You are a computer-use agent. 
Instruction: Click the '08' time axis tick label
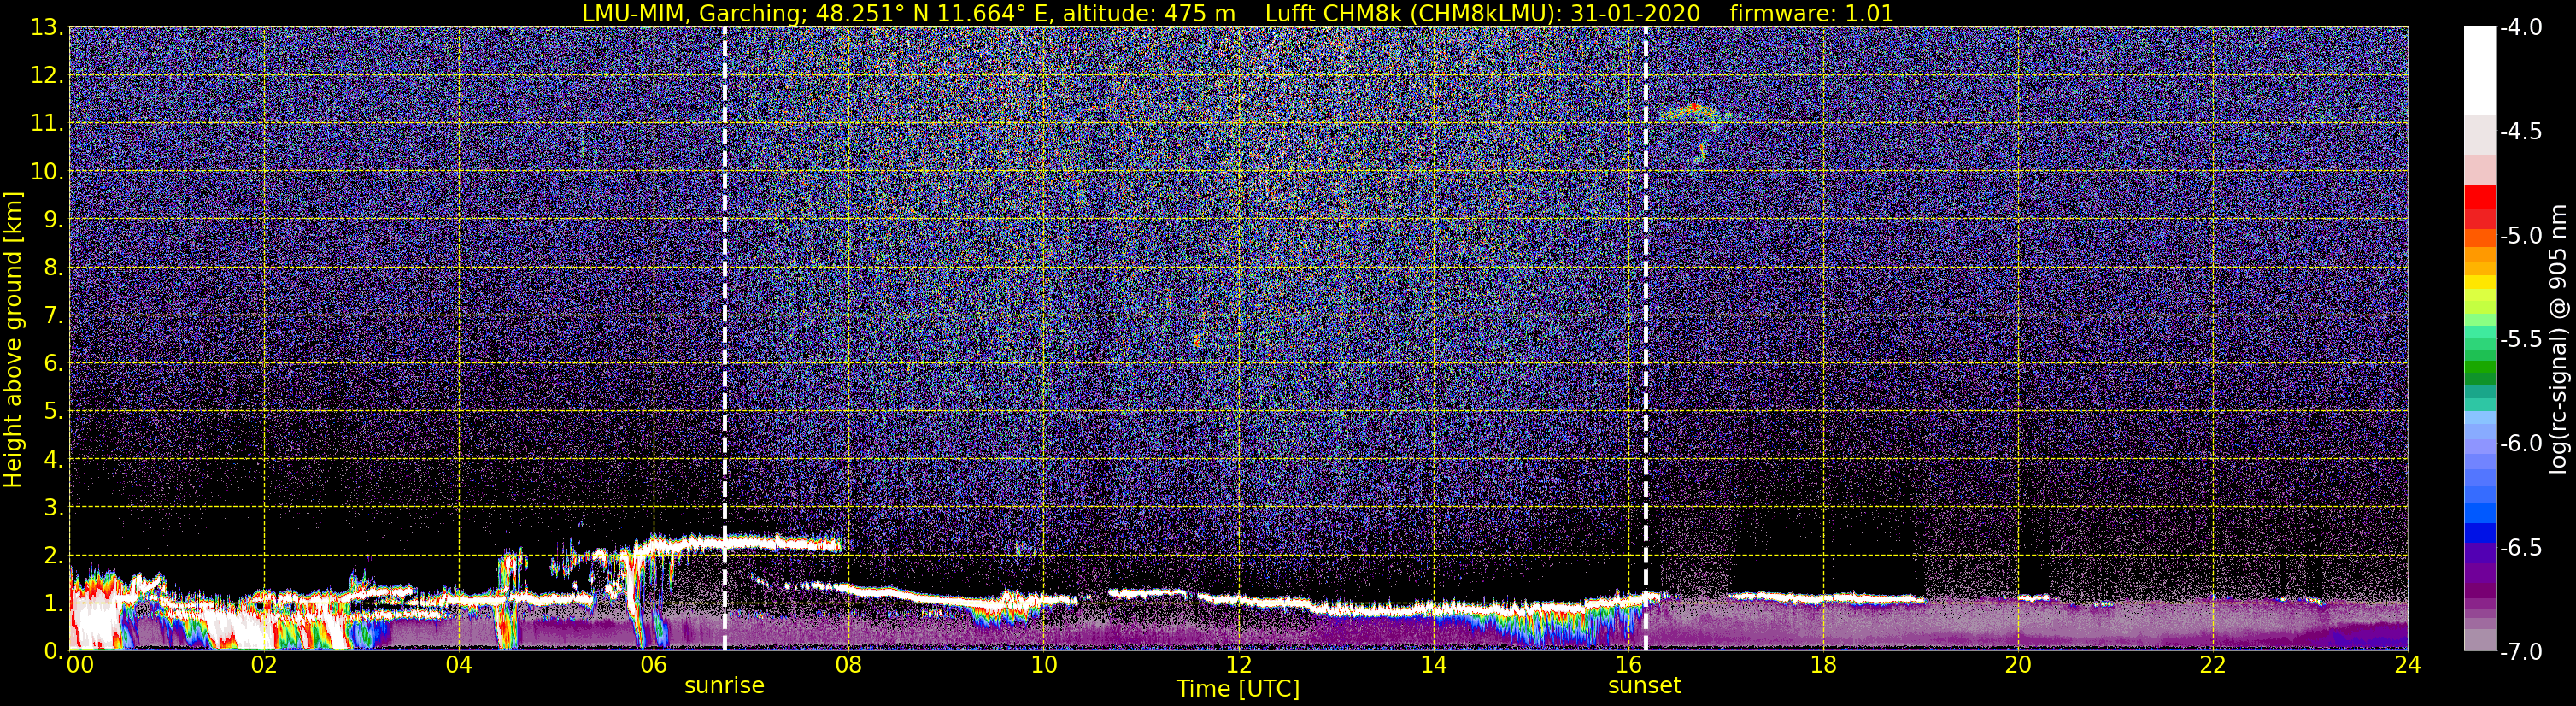coord(848,665)
